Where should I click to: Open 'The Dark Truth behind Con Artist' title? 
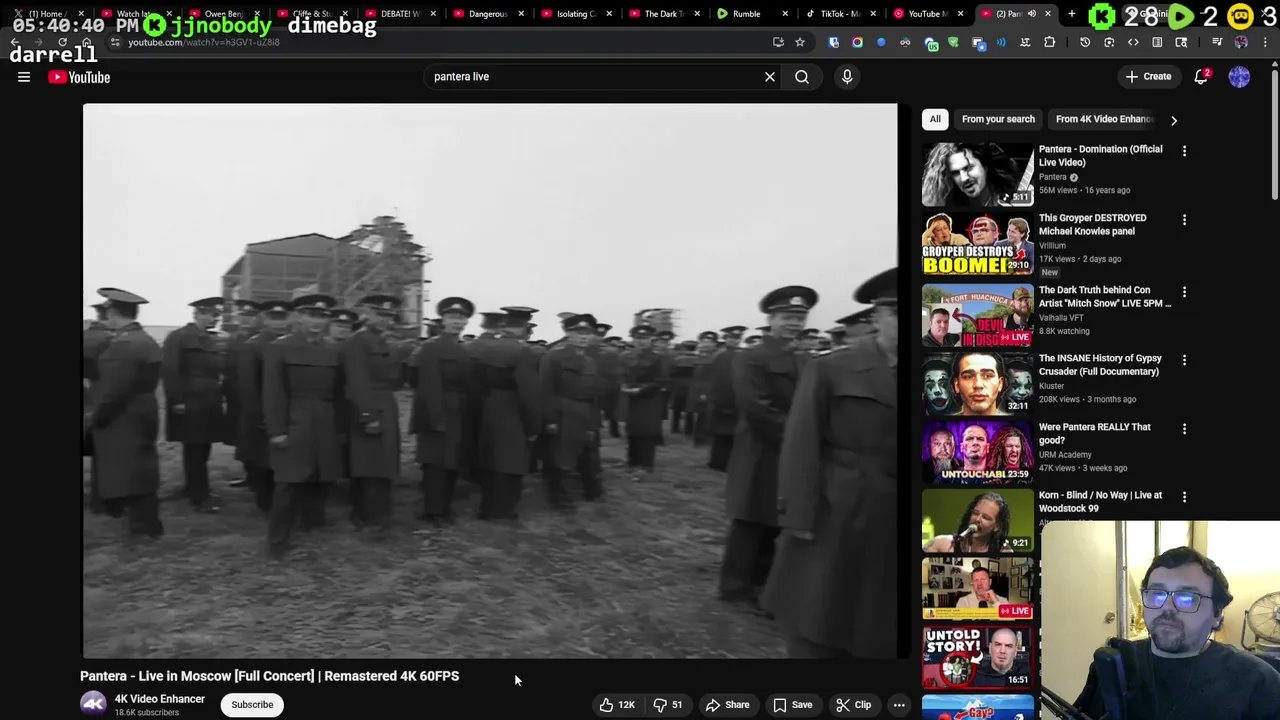1105,297
